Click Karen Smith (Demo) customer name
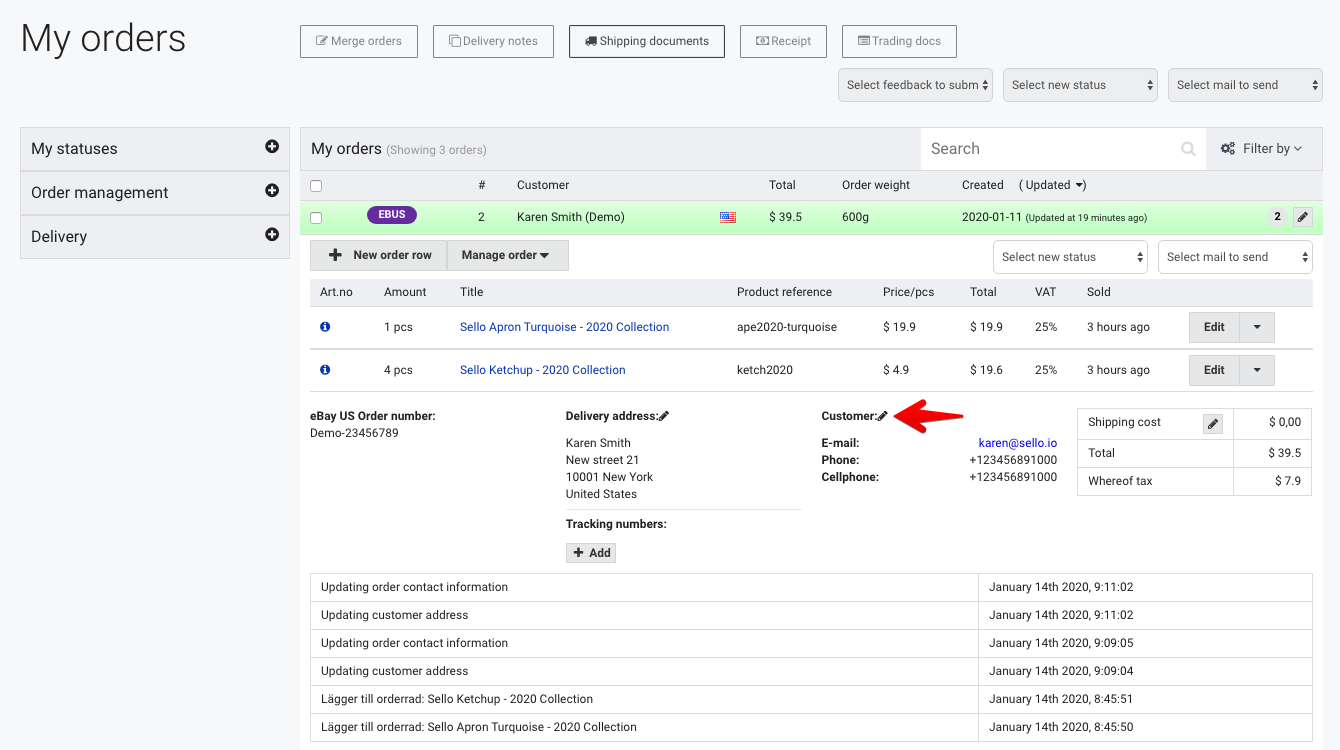This screenshot has height=750, width=1340. pyautogui.click(x=571, y=217)
